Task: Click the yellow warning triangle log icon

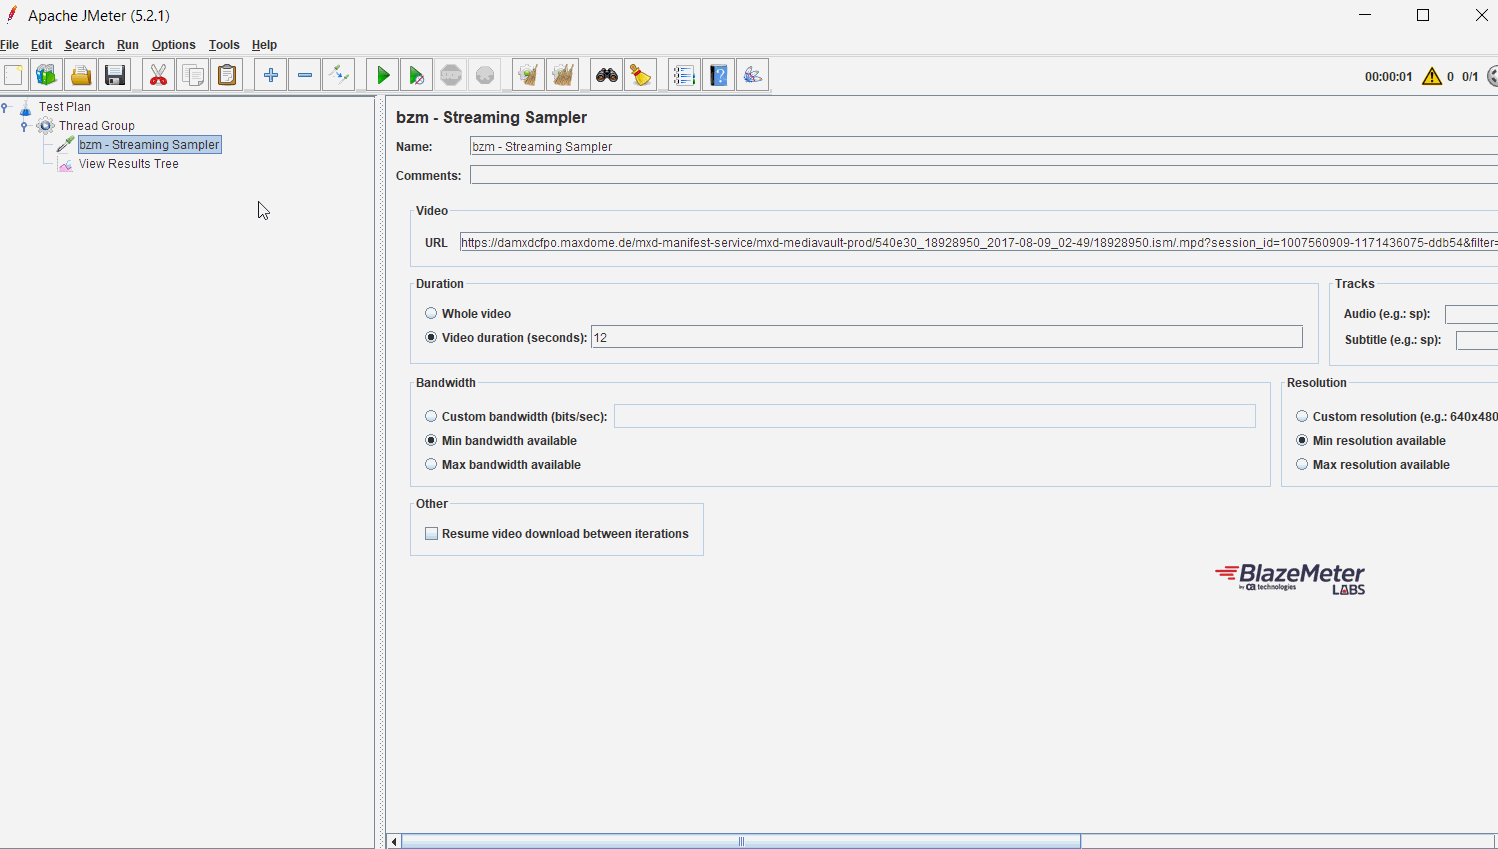Action: pyautogui.click(x=1432, y=76)
